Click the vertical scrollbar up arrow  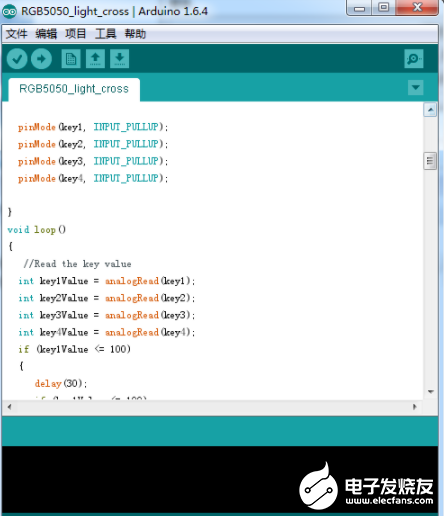coord(430,110)
